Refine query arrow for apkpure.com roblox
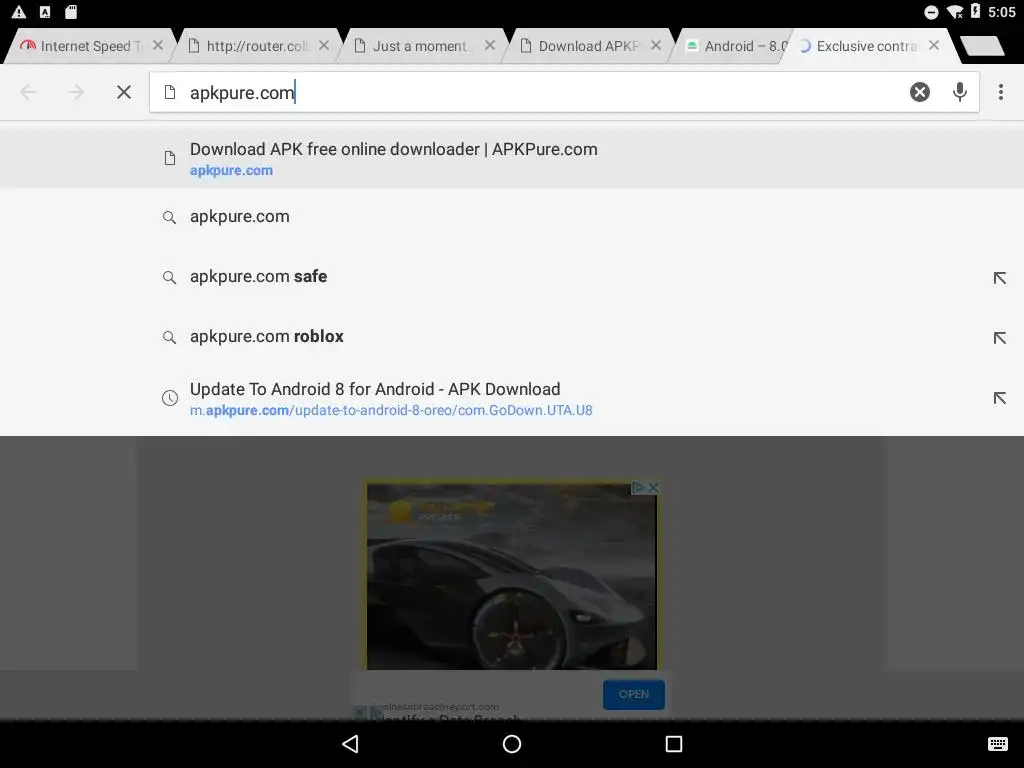This screenshot has height=768, width=1024. pos(999,338)
